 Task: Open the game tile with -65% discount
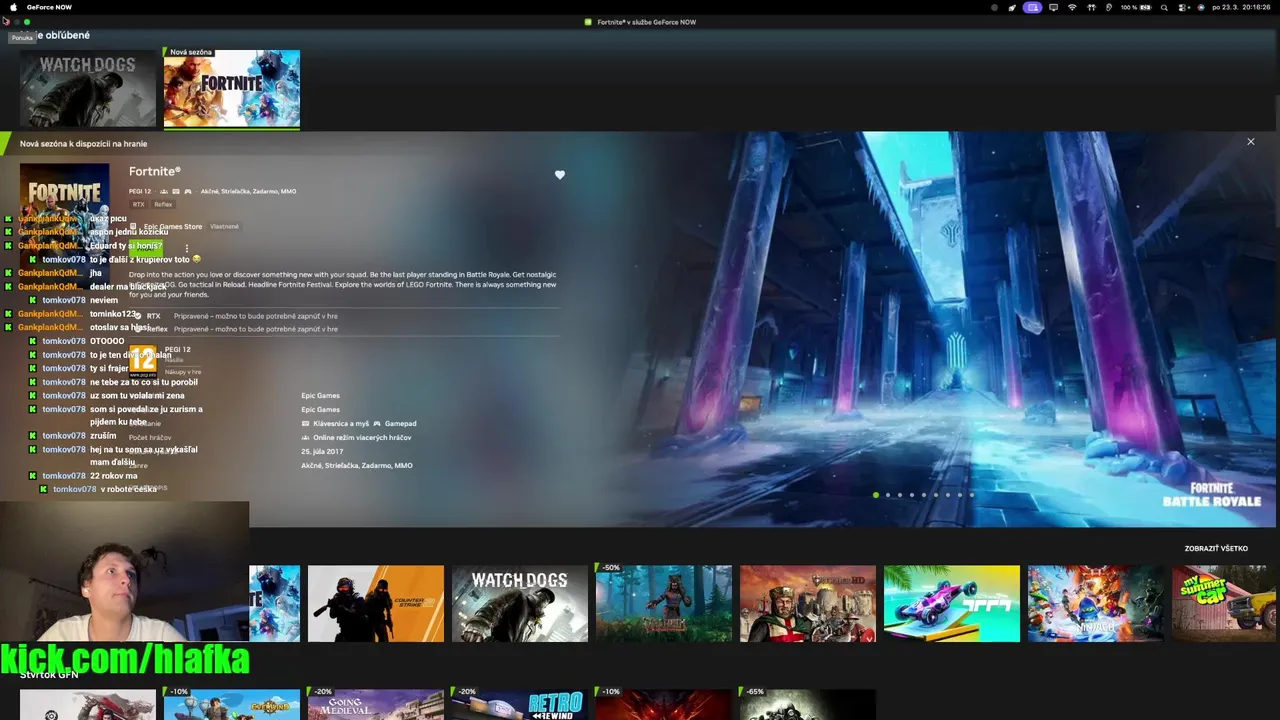click(808, 704)
